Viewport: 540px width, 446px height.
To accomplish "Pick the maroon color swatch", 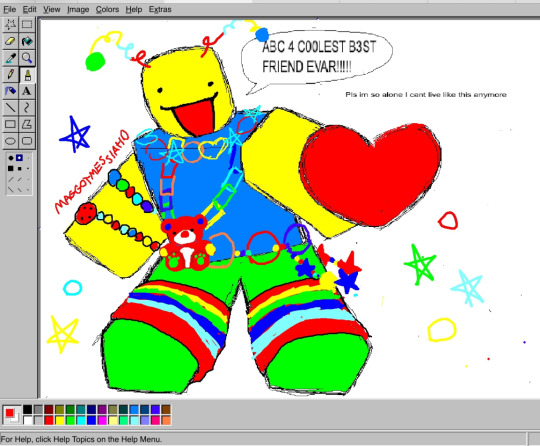I will (49, 409).
